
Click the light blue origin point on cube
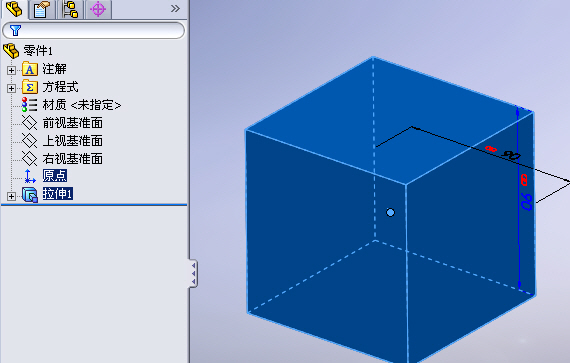tap(390, 213)
